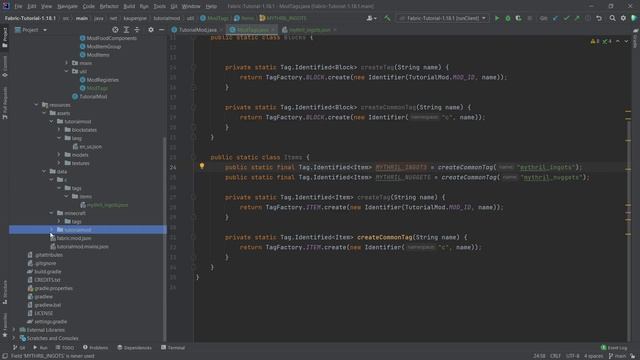Open the Git tool window button
The image size is (640, 360).
[19, 348]
